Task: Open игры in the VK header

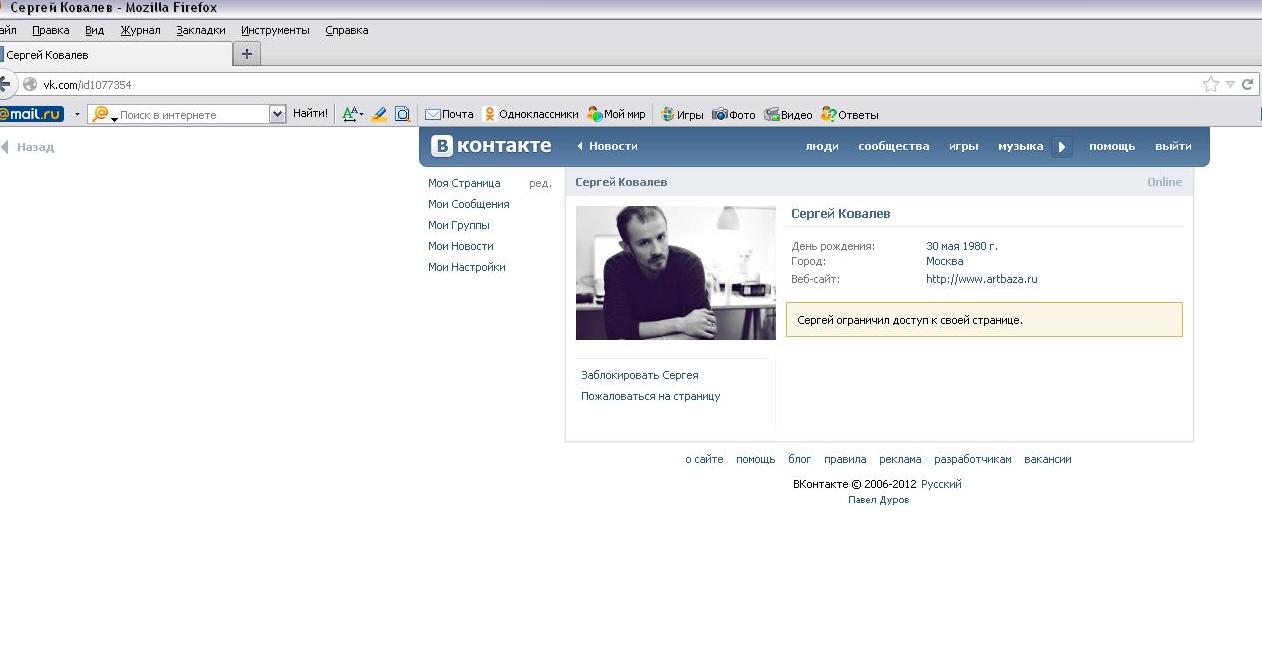Action: tap(964, 146)
